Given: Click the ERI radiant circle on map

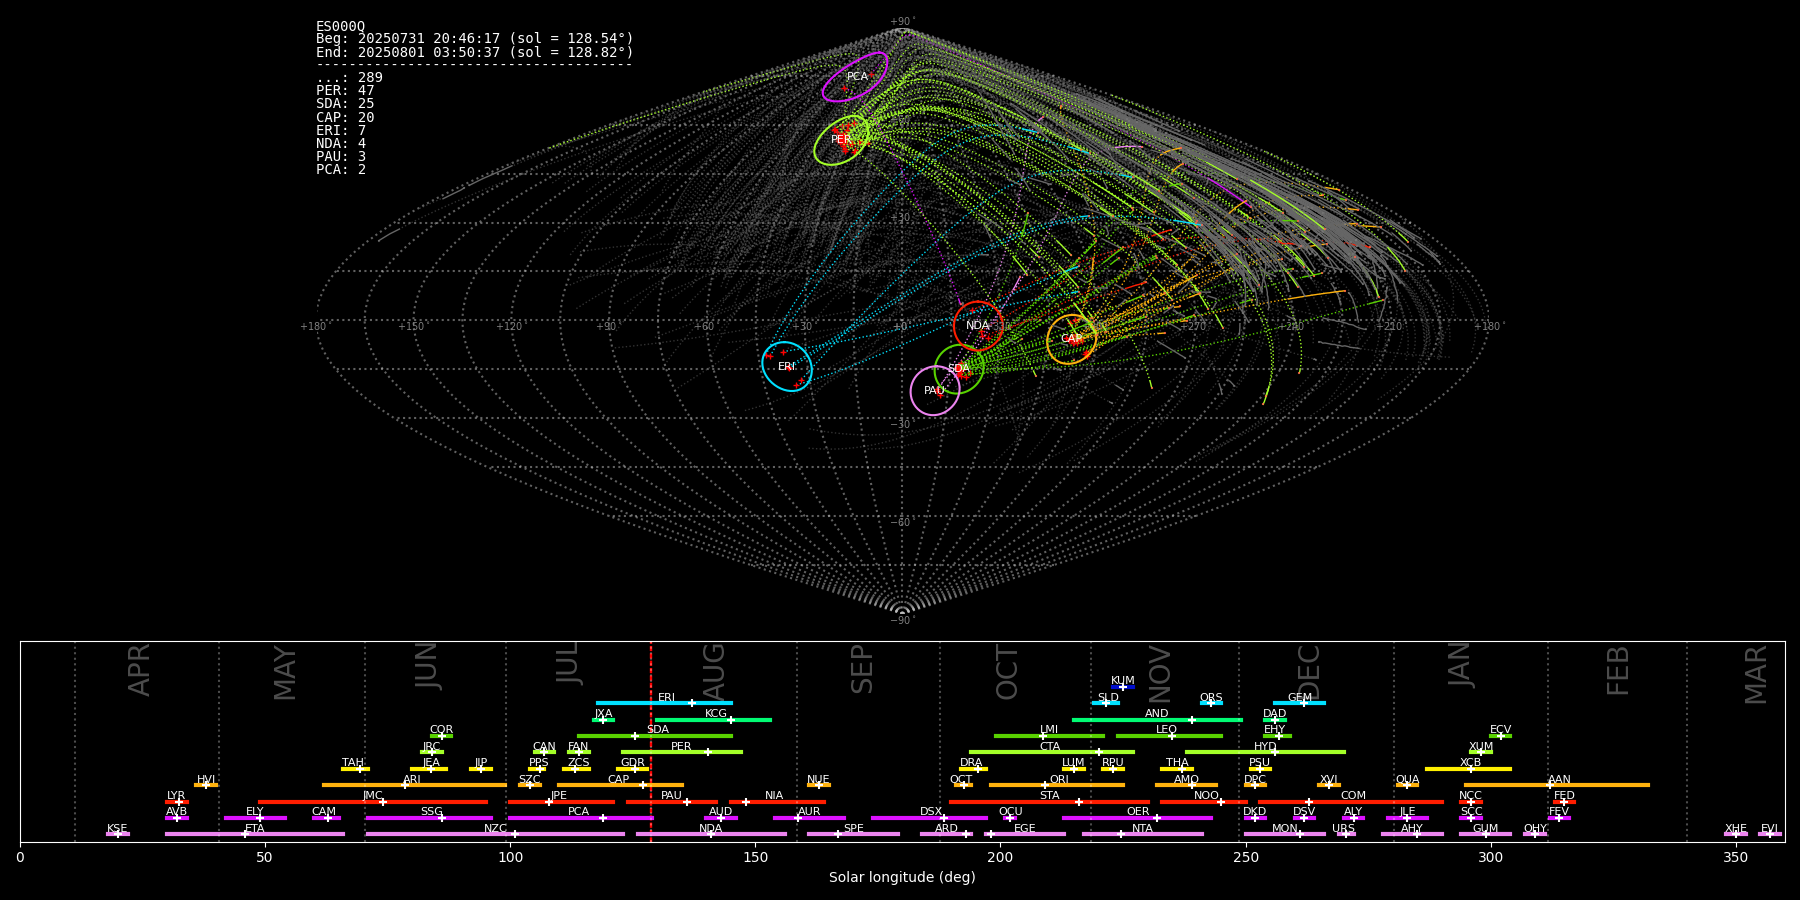Looking at the screenshot, I should 787,366.
